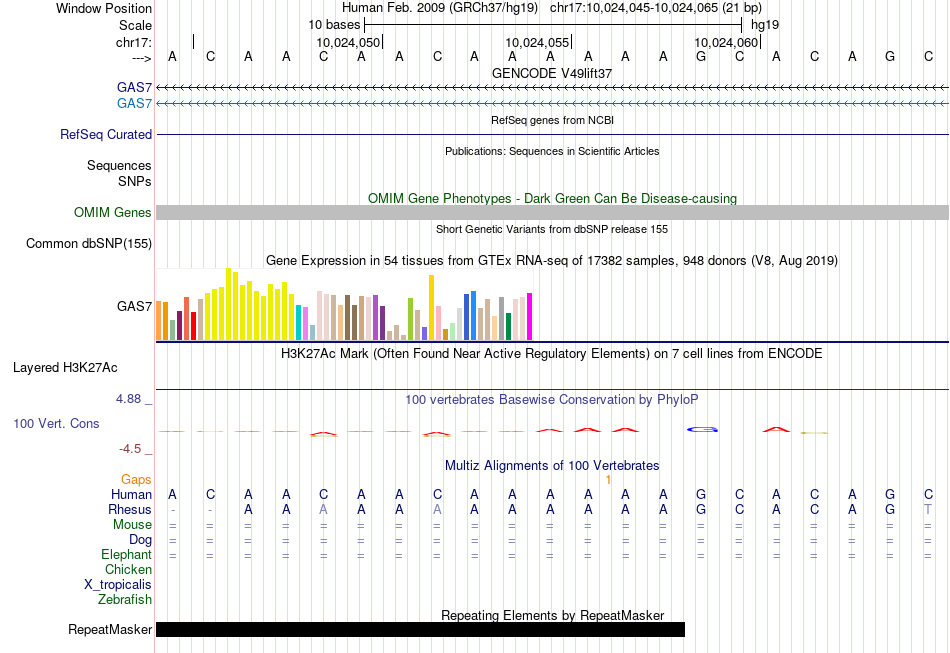Click the '10 bases' scale text
Viewport: 950px width, 653px height.
pos(334,25)
